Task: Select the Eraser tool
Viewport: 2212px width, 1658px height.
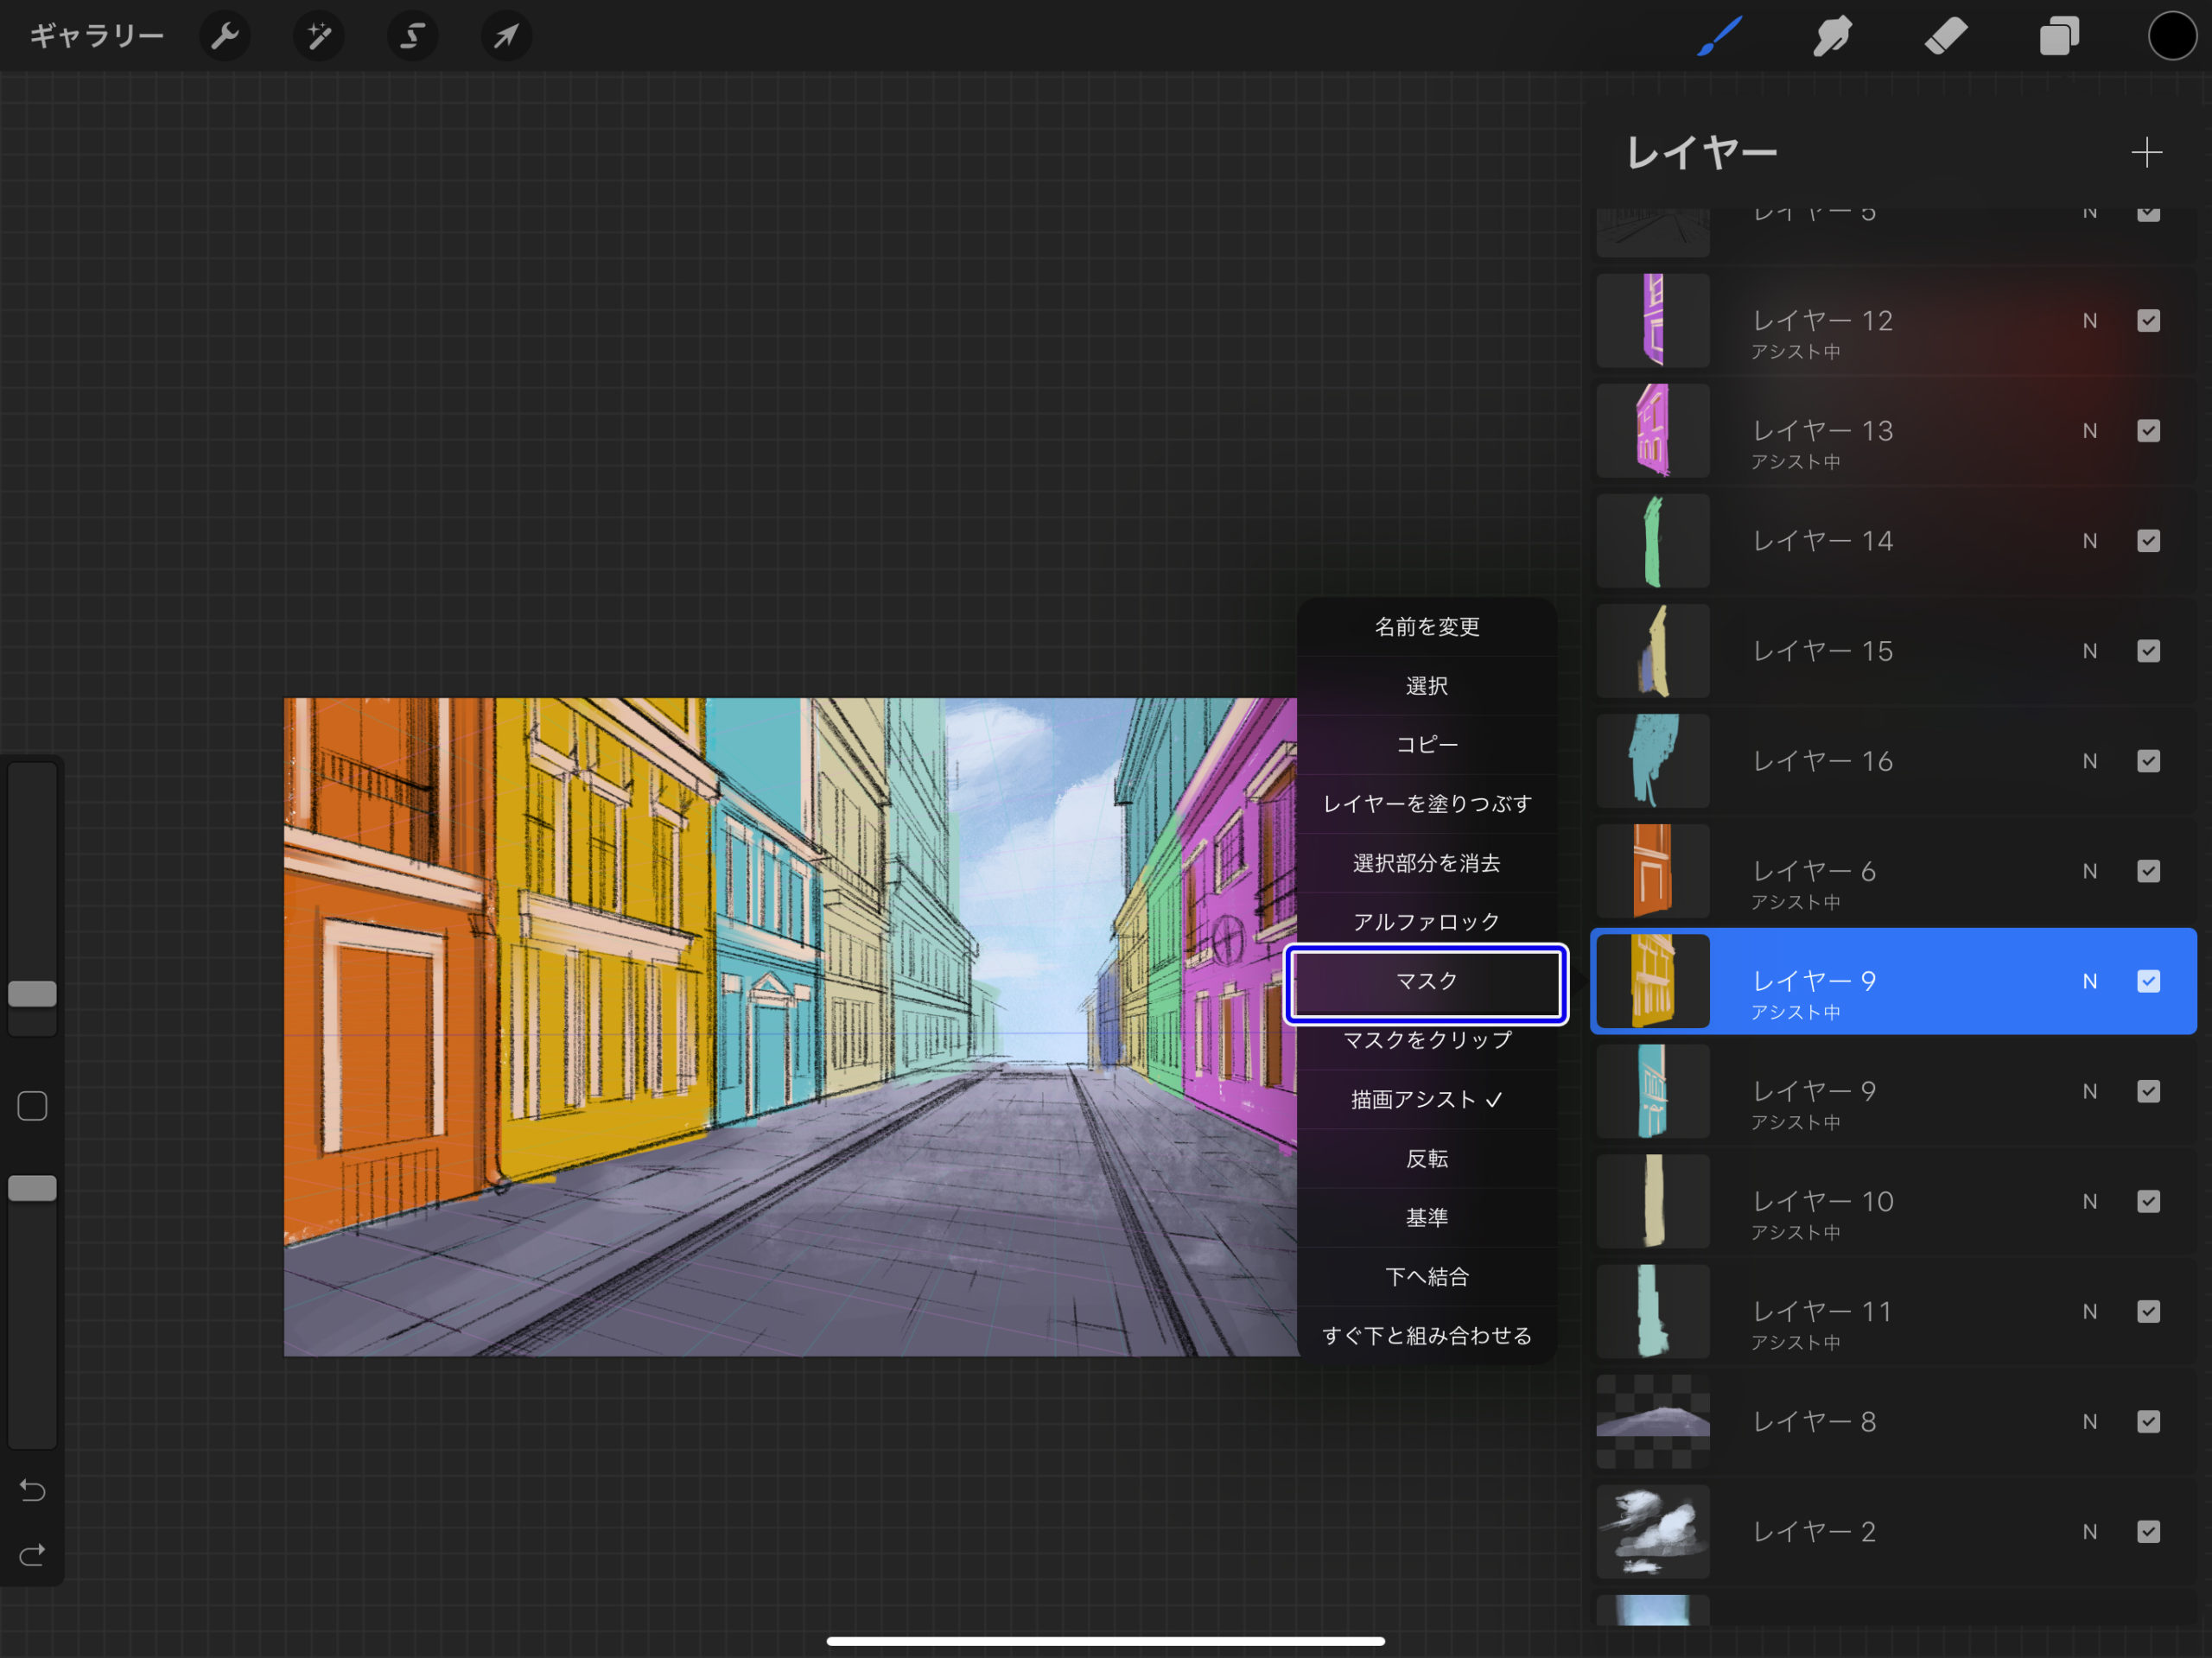Action: (x=1947, y=36)
